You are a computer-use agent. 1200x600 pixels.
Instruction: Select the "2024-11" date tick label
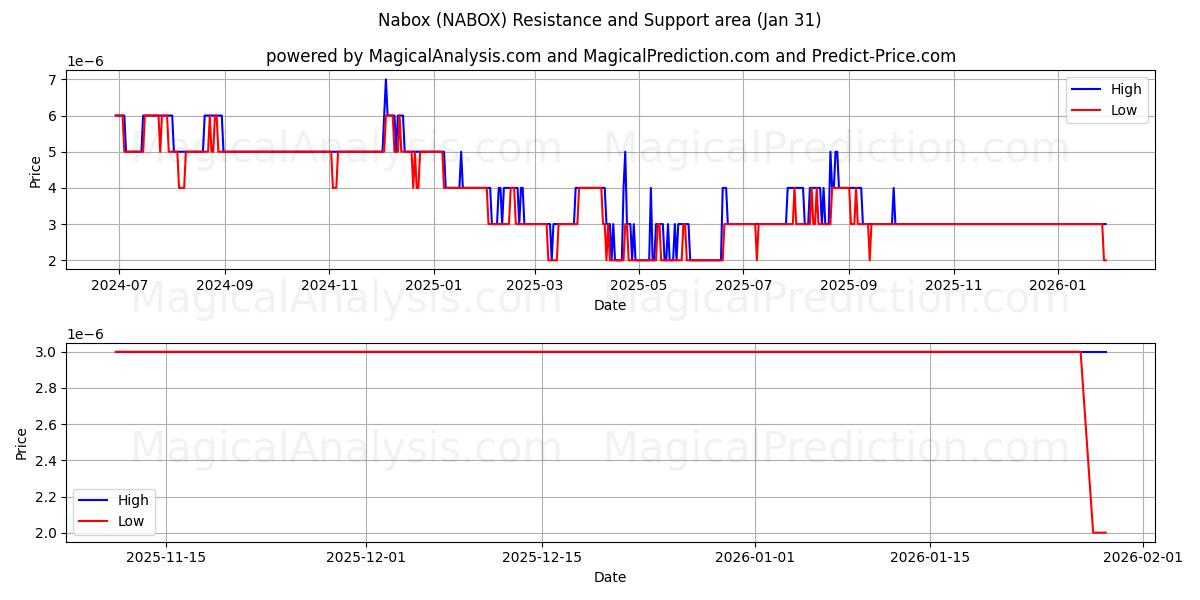[329, 285]
